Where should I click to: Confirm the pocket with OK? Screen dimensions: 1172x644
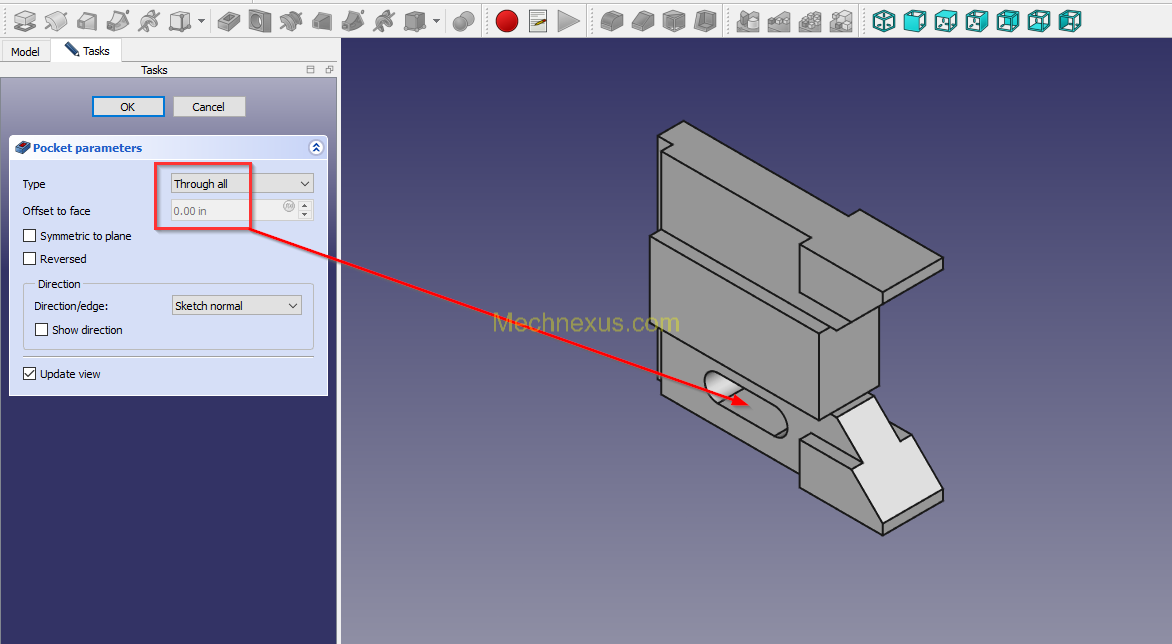coord(128,107)
